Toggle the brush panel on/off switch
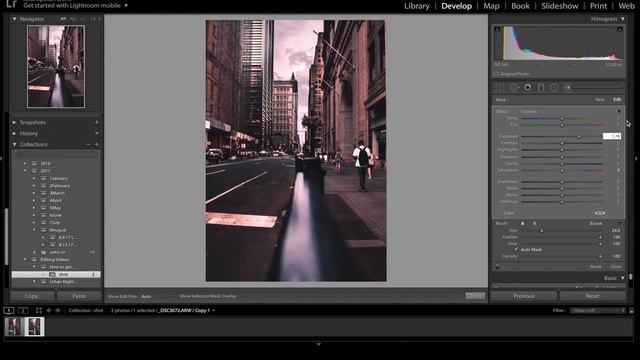Viewport: 640px width, 360px height. [x=498, y=267]
